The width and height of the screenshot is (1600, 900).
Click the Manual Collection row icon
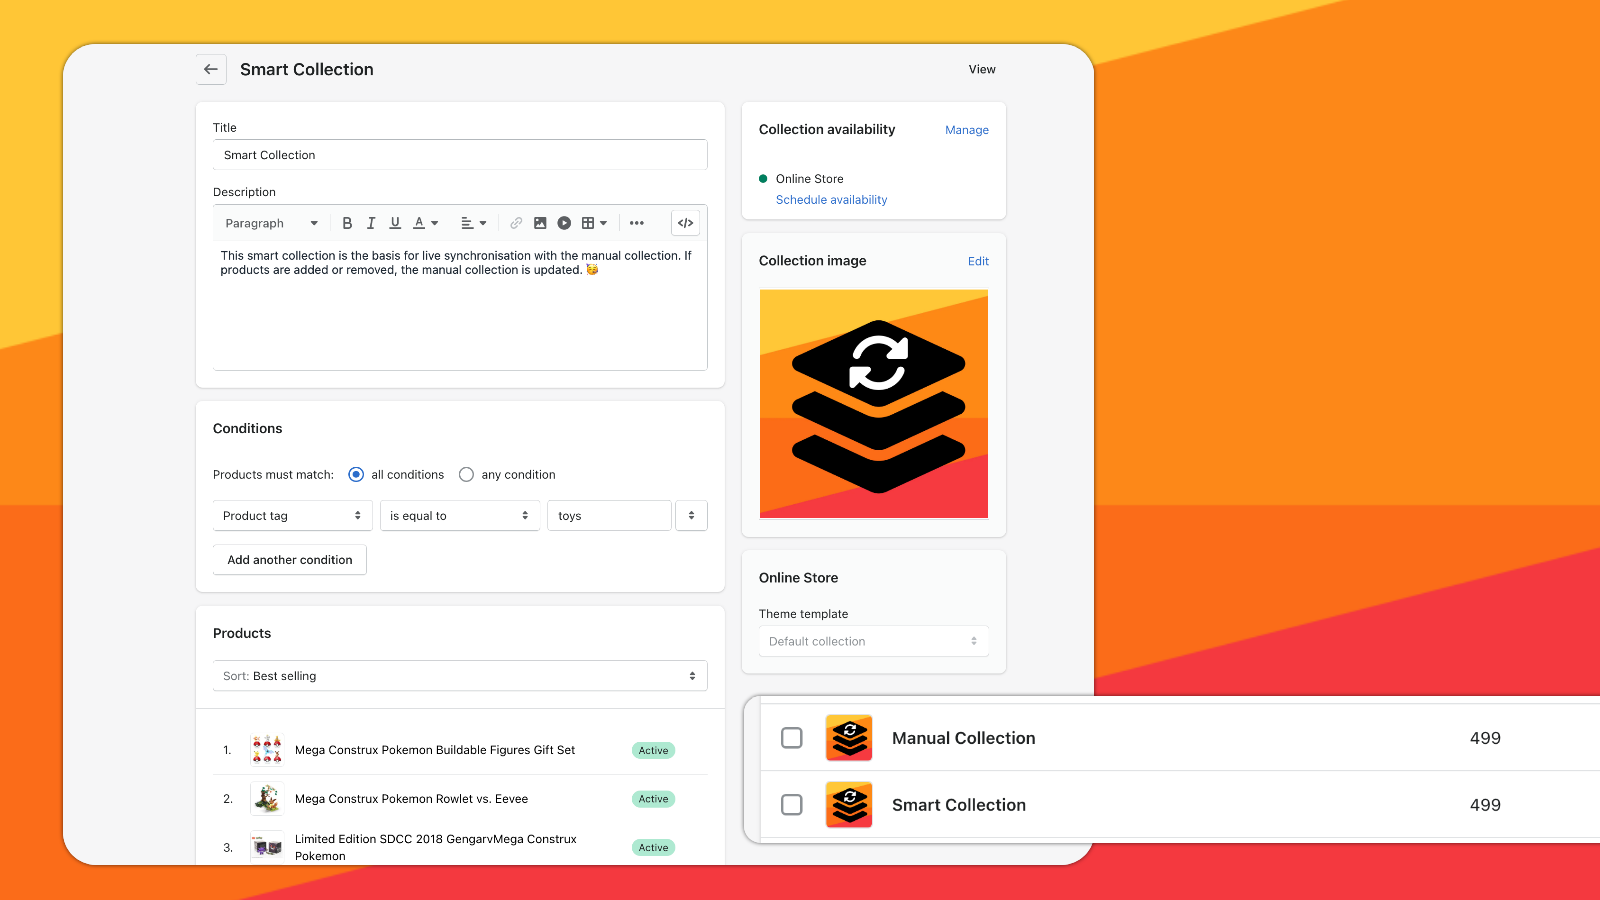click(x=849, y=738)
